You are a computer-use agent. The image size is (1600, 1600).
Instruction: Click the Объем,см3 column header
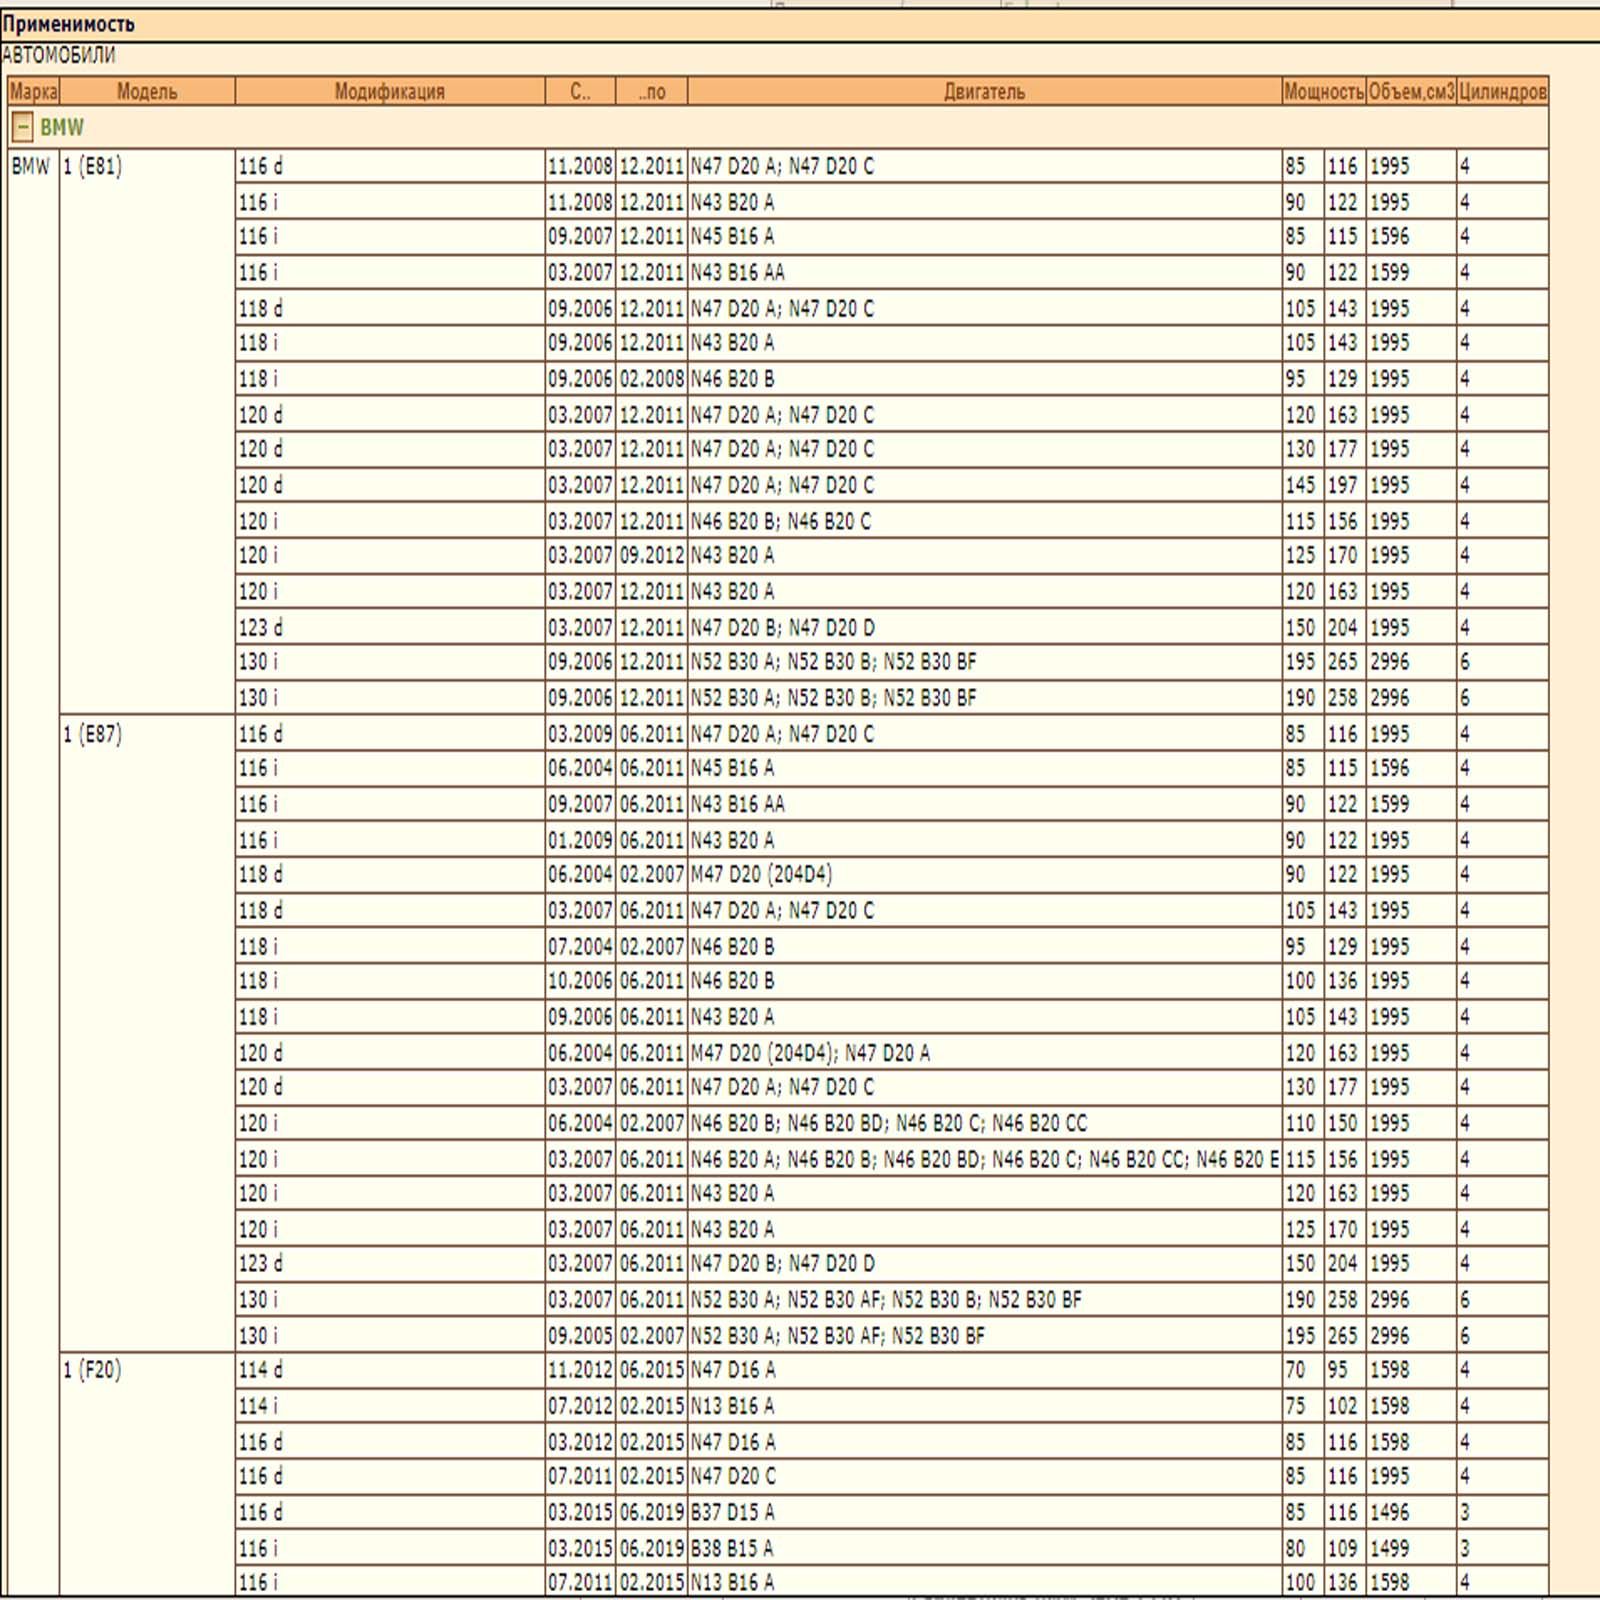(x=1411, y=92)
